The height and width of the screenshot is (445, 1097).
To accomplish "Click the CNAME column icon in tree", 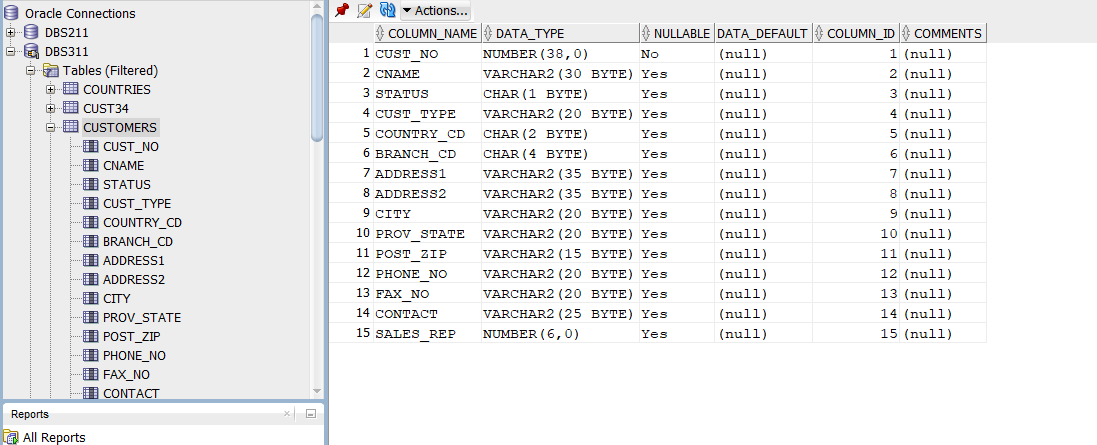I will pos(90,165).
